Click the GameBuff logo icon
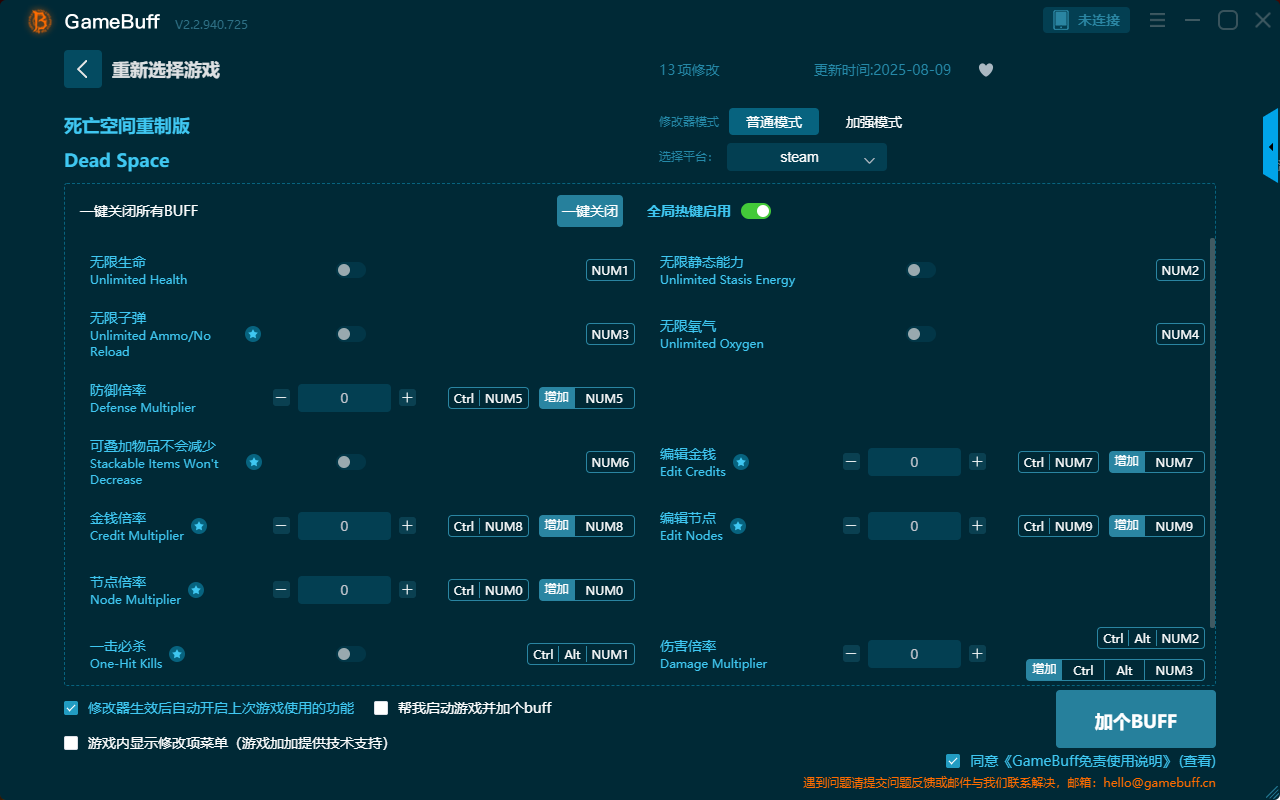The height and width of the screenshot is (800, 1280). click(40, 21)
